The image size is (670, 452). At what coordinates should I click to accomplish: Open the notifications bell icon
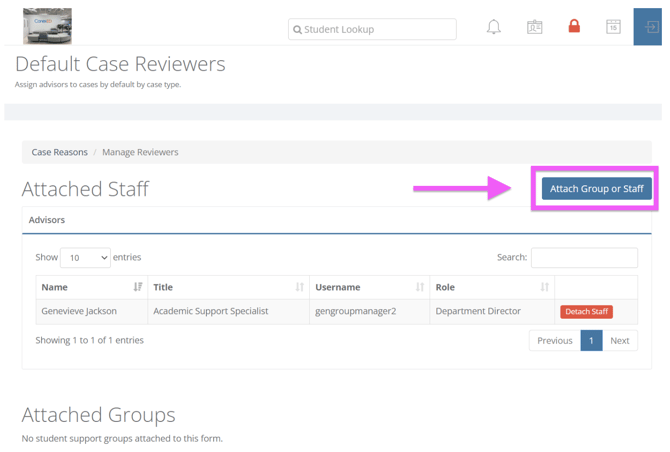pos(493,27)
